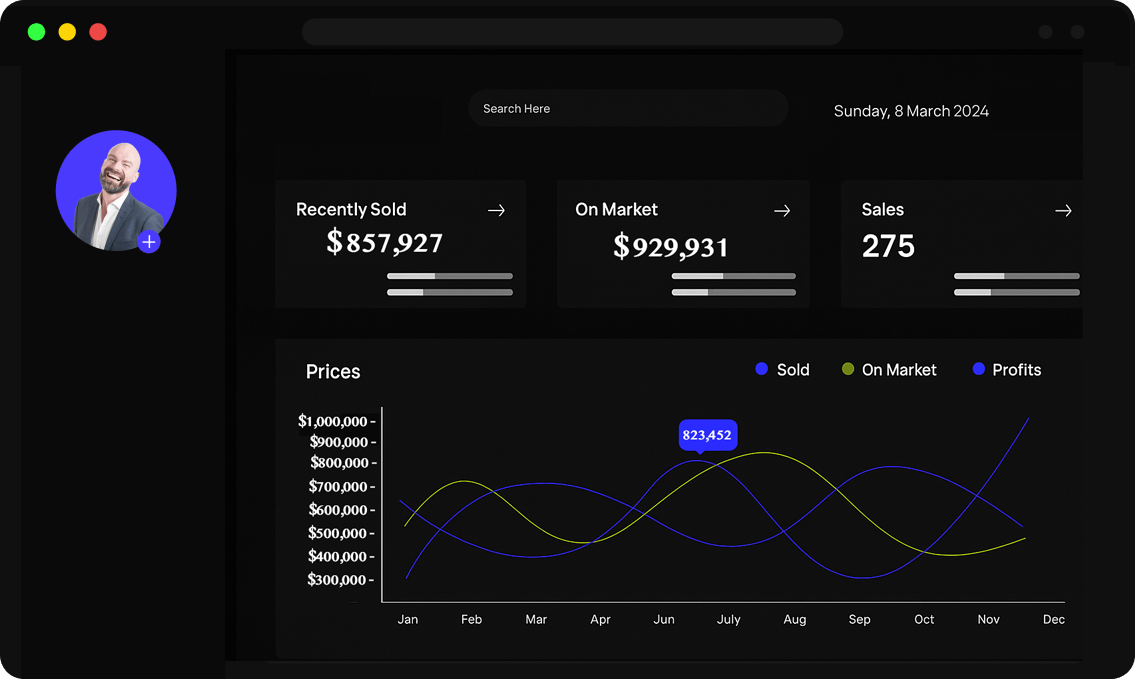The image size is (1136, 679).
Task: Click the browser address bar
Action: pyautogui.click(x=572, y=32)
